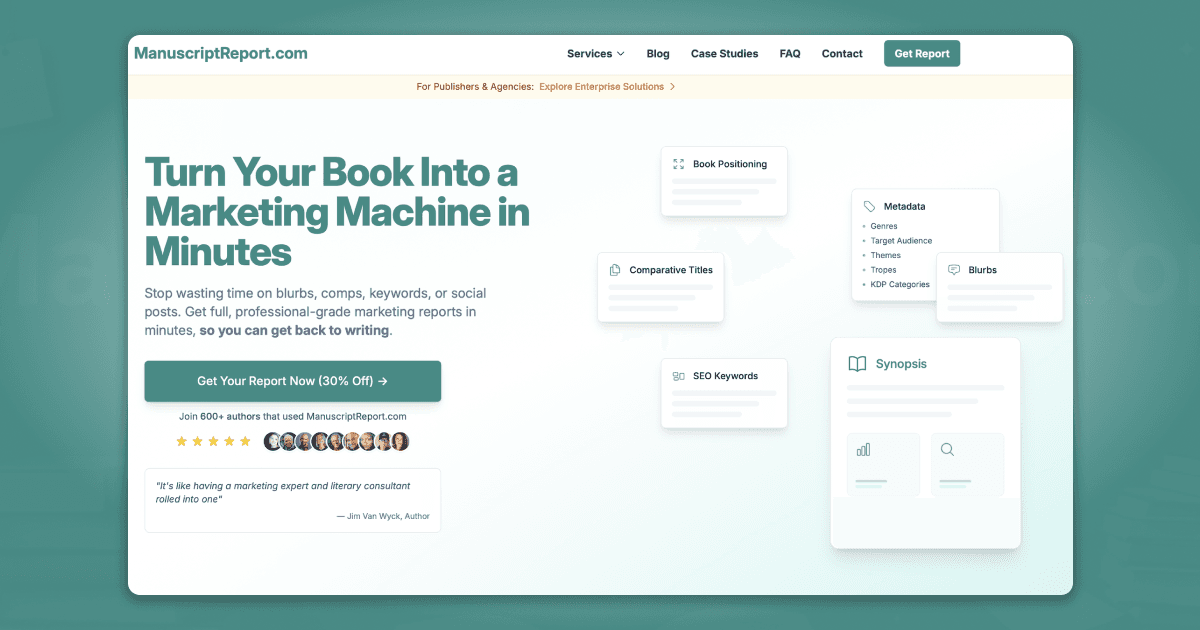Click 'For Publishers & Agencies:' text
This screenshot has height=630, width=1200.
(475, 87)
